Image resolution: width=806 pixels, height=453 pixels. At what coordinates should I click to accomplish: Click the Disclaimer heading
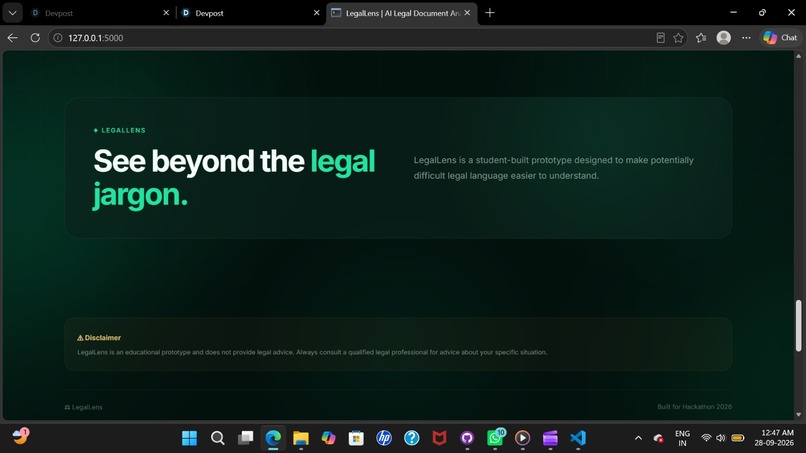coord(99,338)
